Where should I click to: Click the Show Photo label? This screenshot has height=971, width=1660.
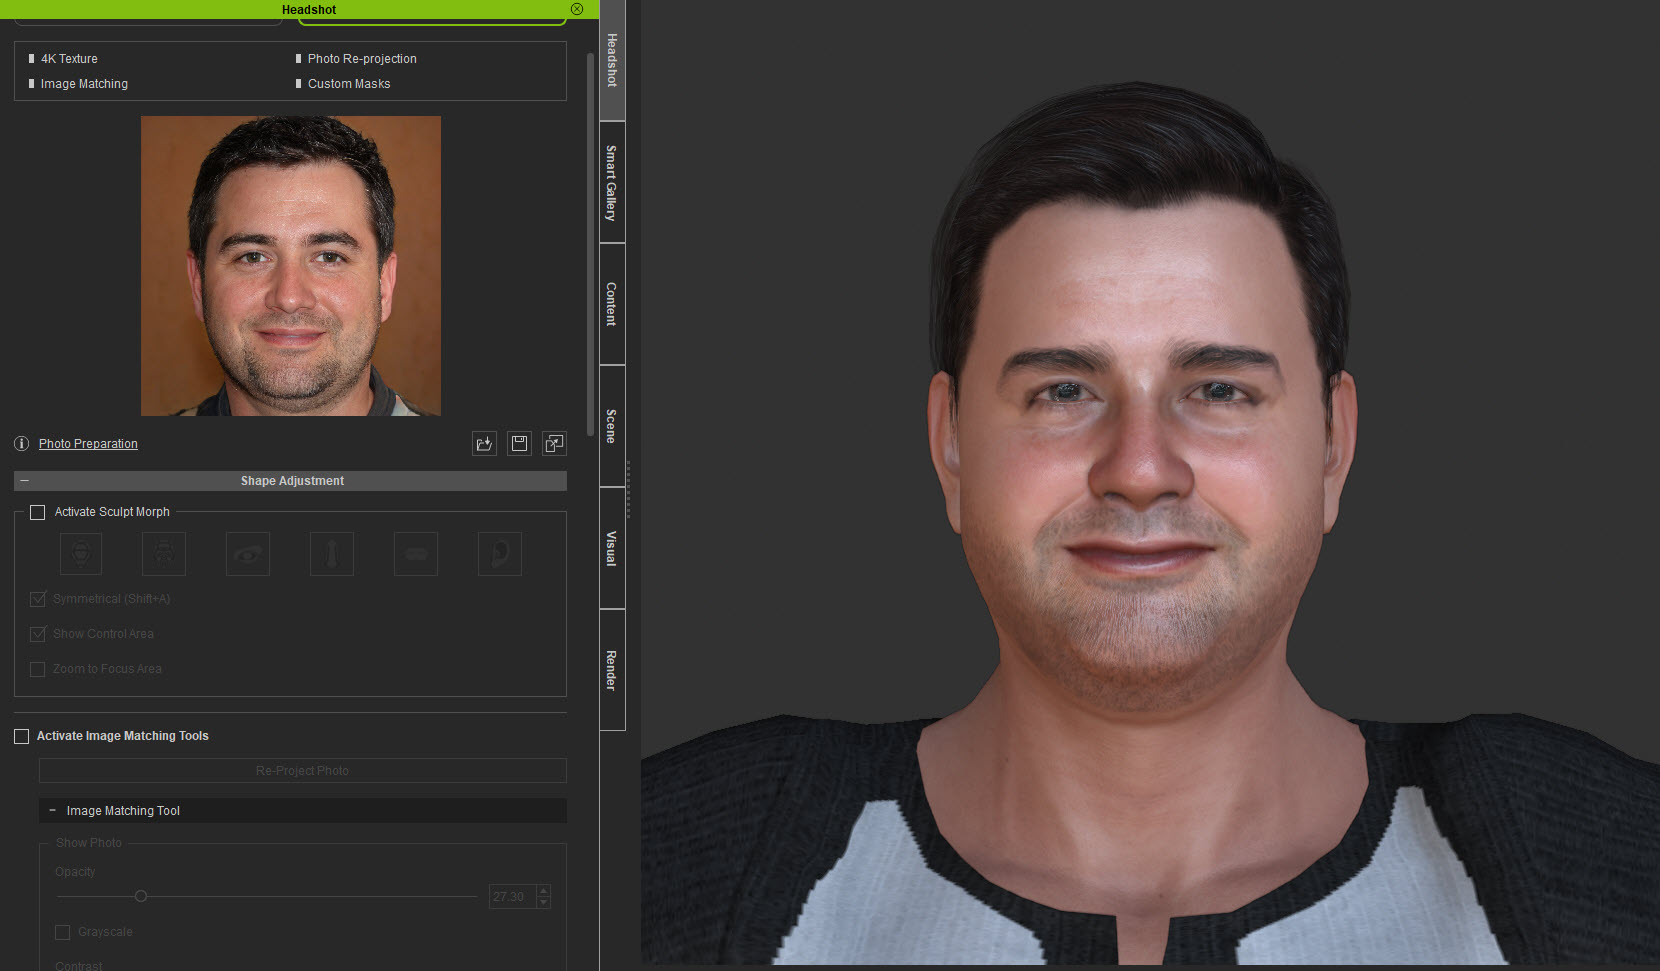89,843
